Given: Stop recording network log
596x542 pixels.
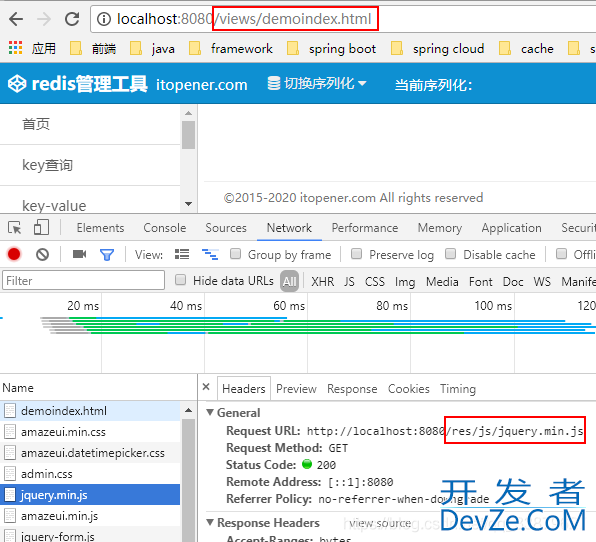Looking at the screenshot, I should pos(14,254).
